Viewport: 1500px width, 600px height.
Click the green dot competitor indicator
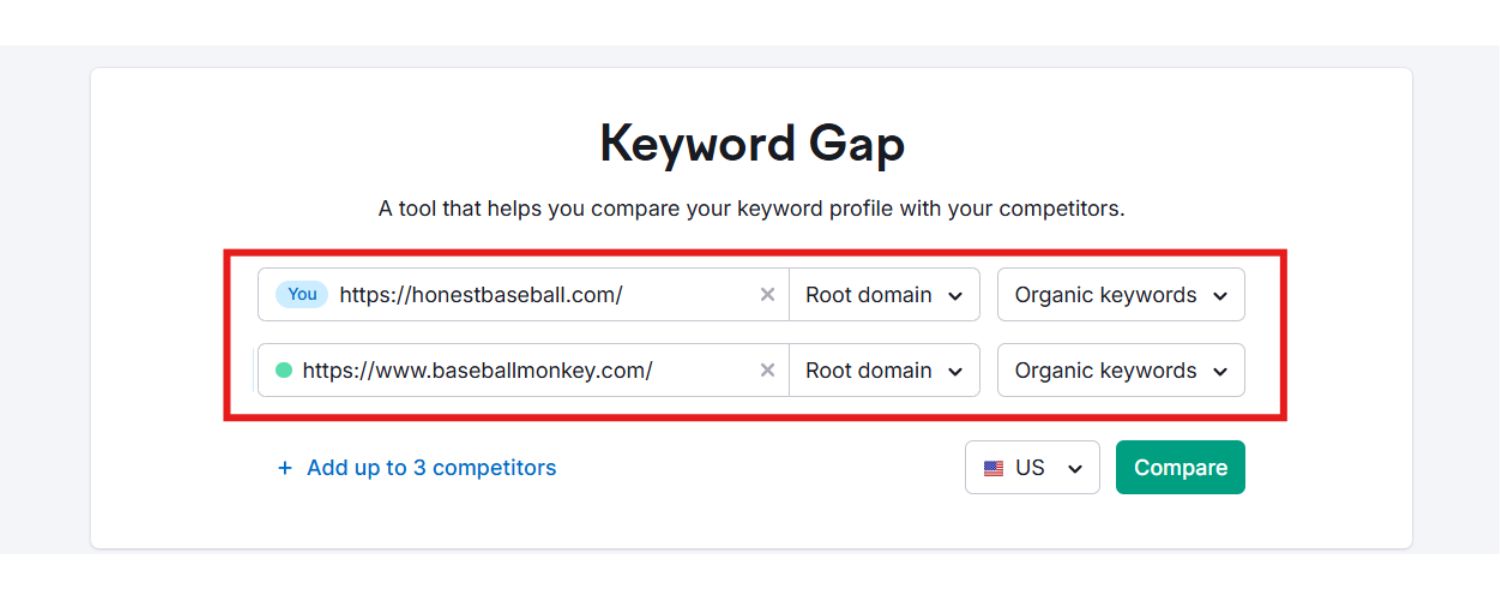tap(284, 370)
